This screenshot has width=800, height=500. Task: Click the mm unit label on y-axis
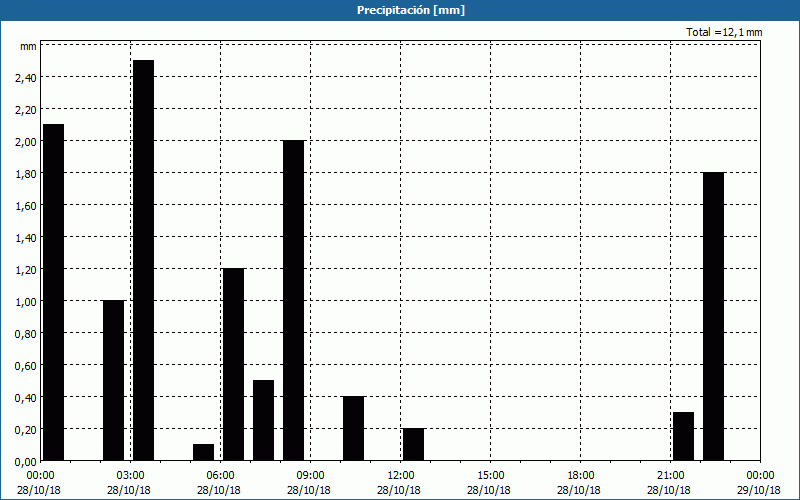click(28, 47)
